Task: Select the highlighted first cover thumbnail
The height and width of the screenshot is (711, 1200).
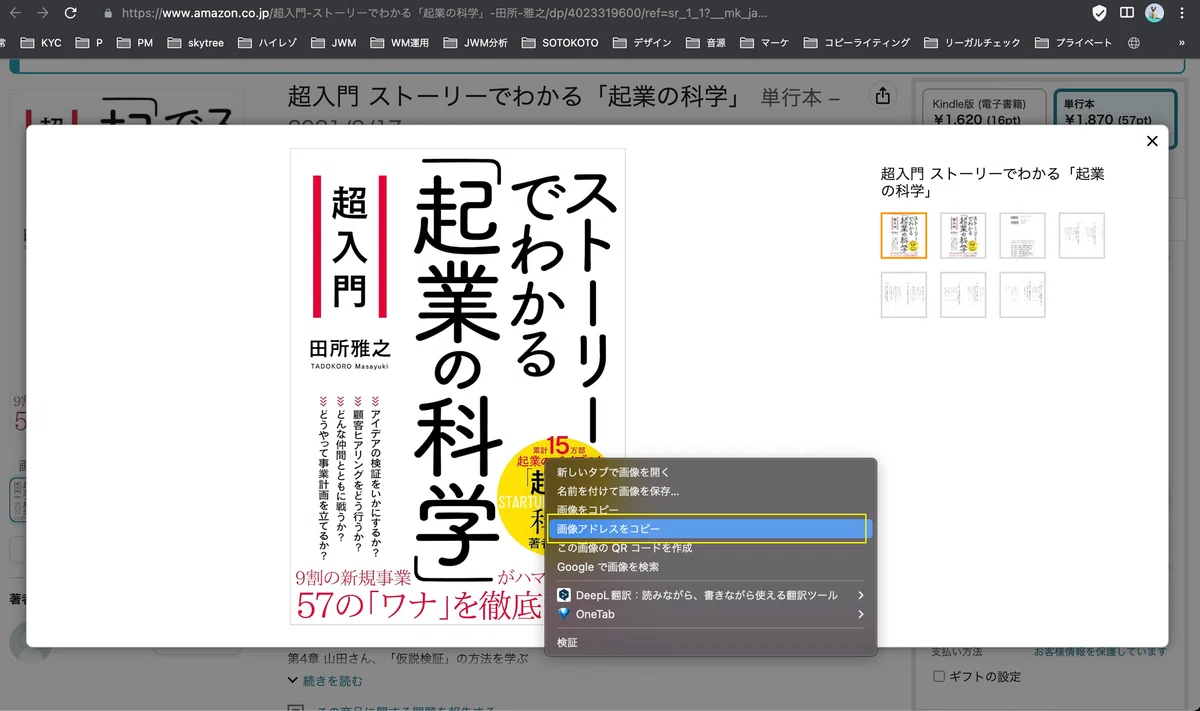Action: (903, 235)
